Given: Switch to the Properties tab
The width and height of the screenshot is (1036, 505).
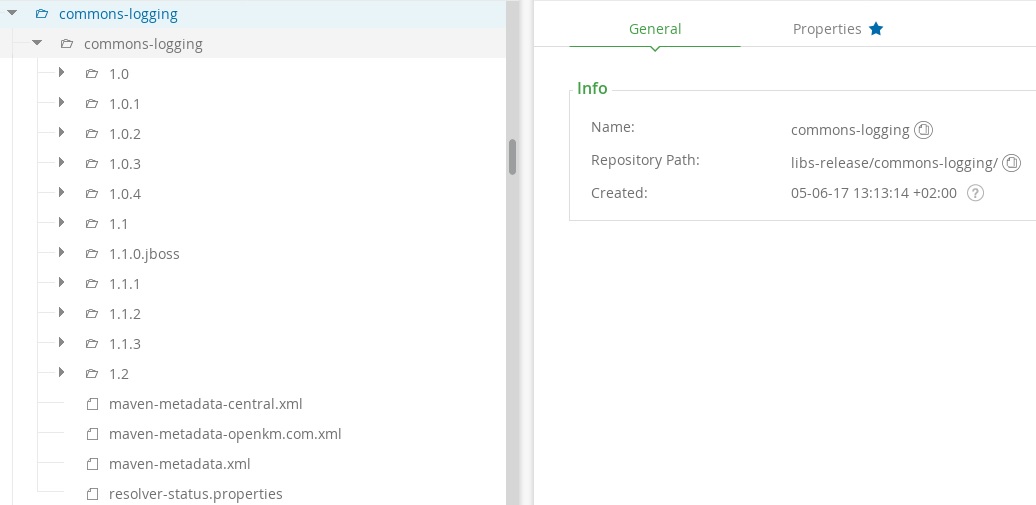Looking at the screenshot, I should (x=826, y=29).
